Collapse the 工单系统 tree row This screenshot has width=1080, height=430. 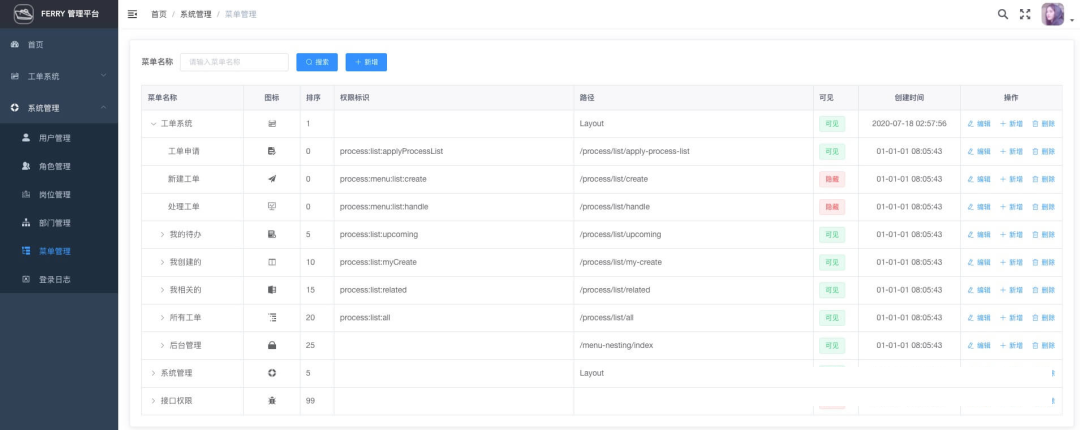[153, 124]
